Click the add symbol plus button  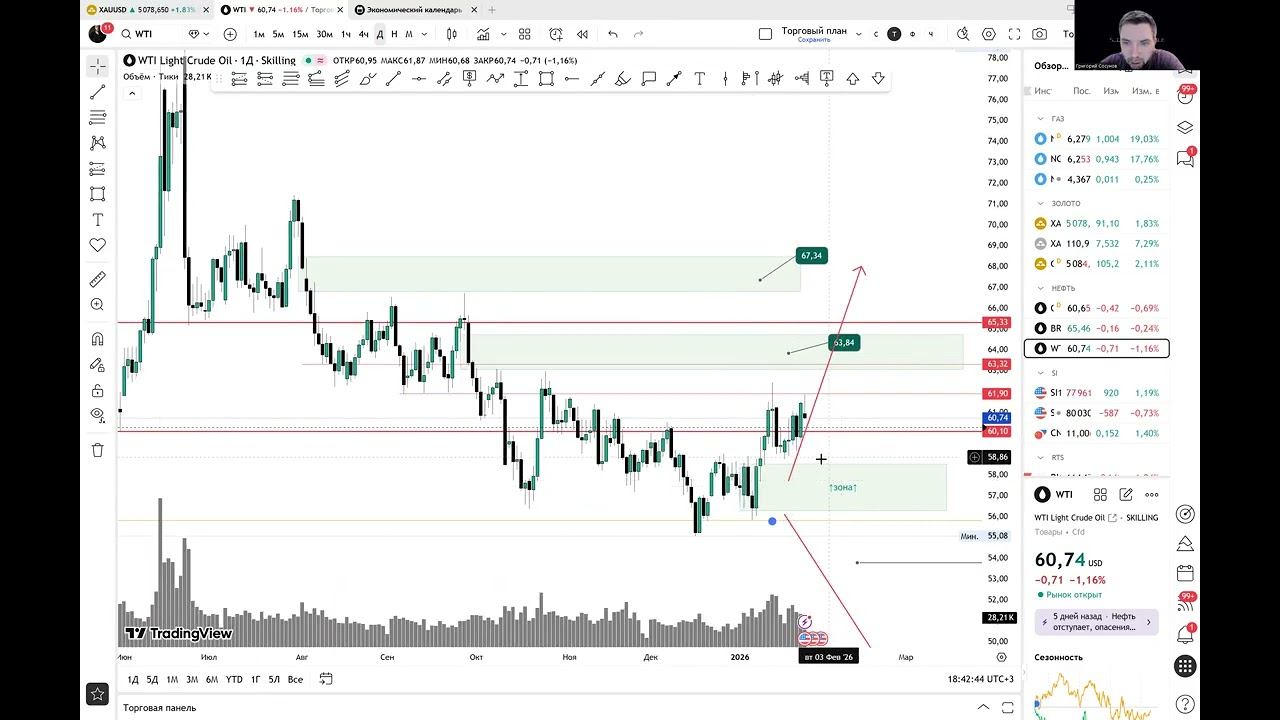pos(230,34)
